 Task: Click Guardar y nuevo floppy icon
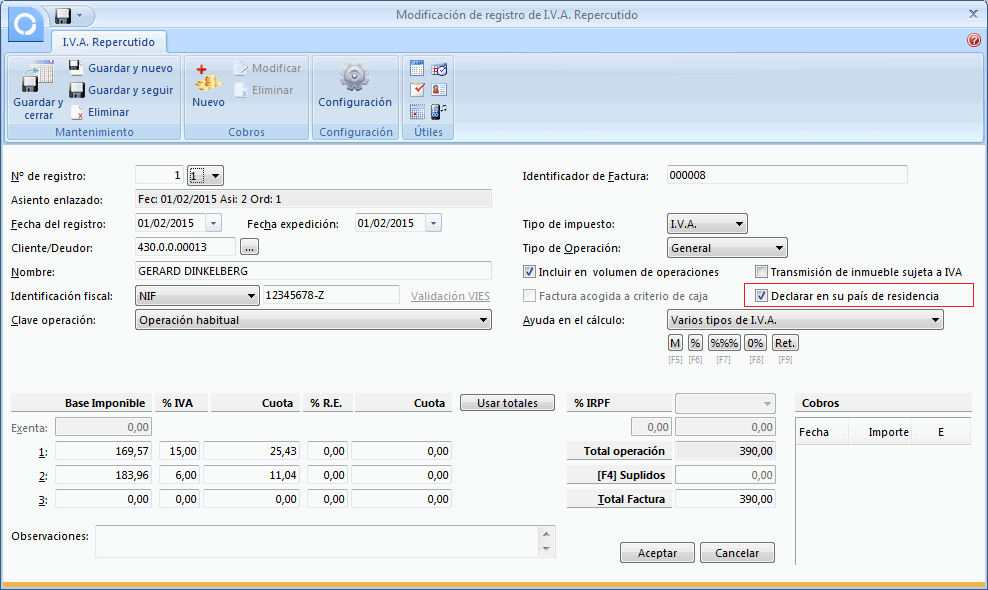[x=76, y=68]
